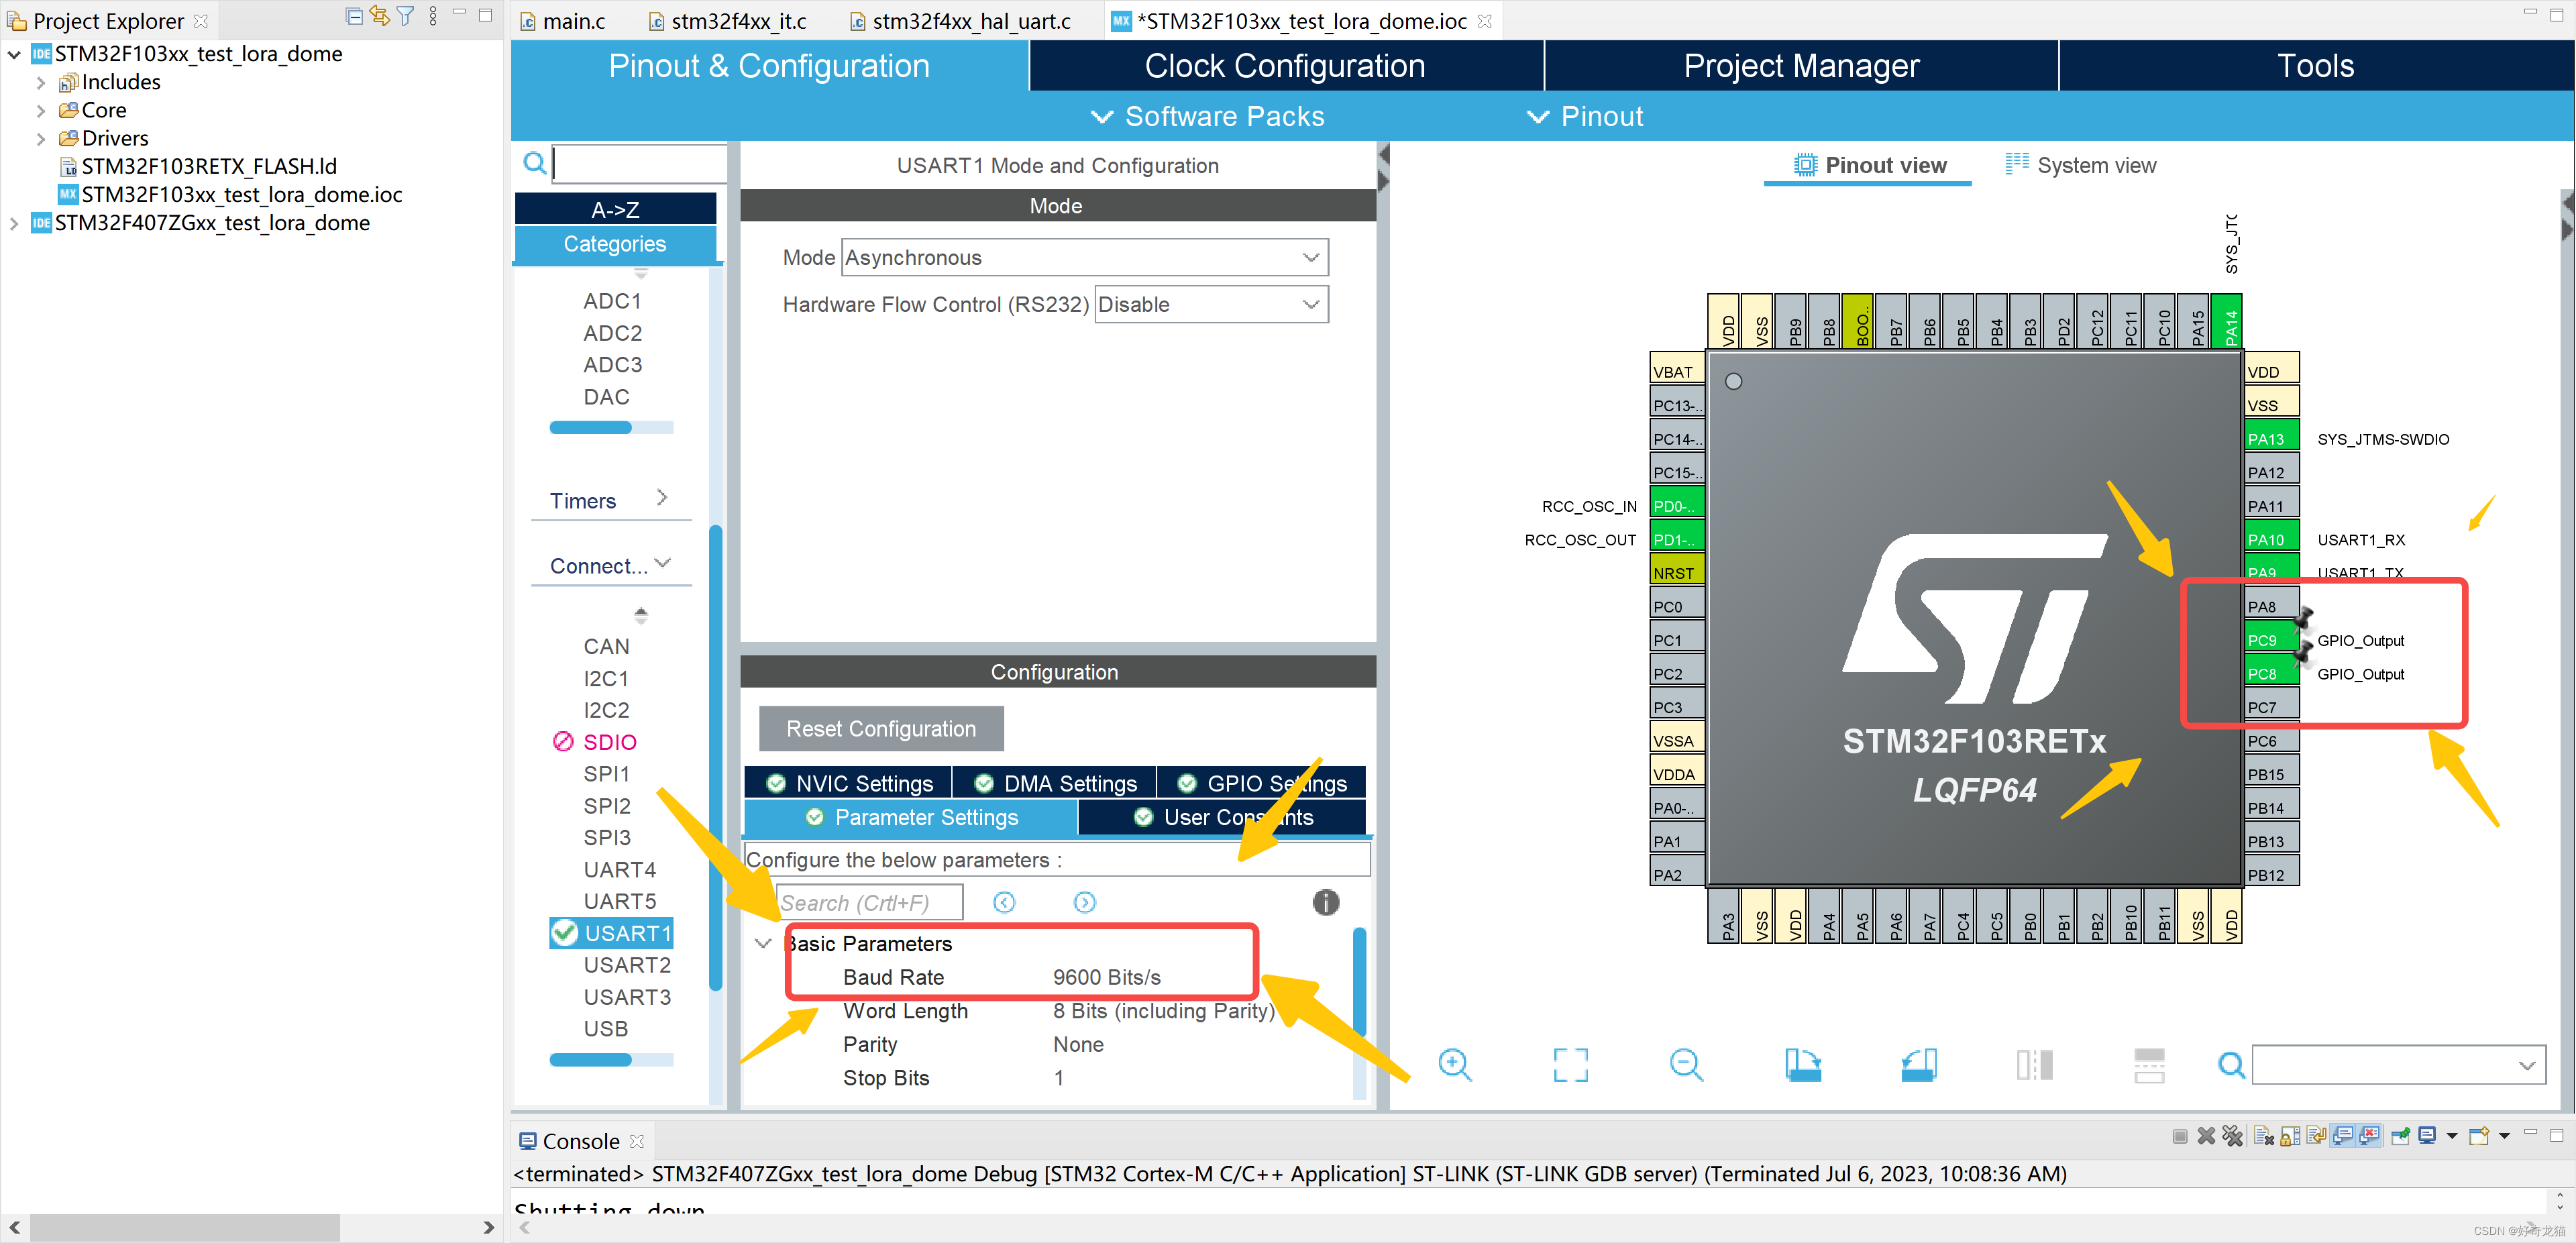Click the zoom out magnifier icon

point(1686,1064)
